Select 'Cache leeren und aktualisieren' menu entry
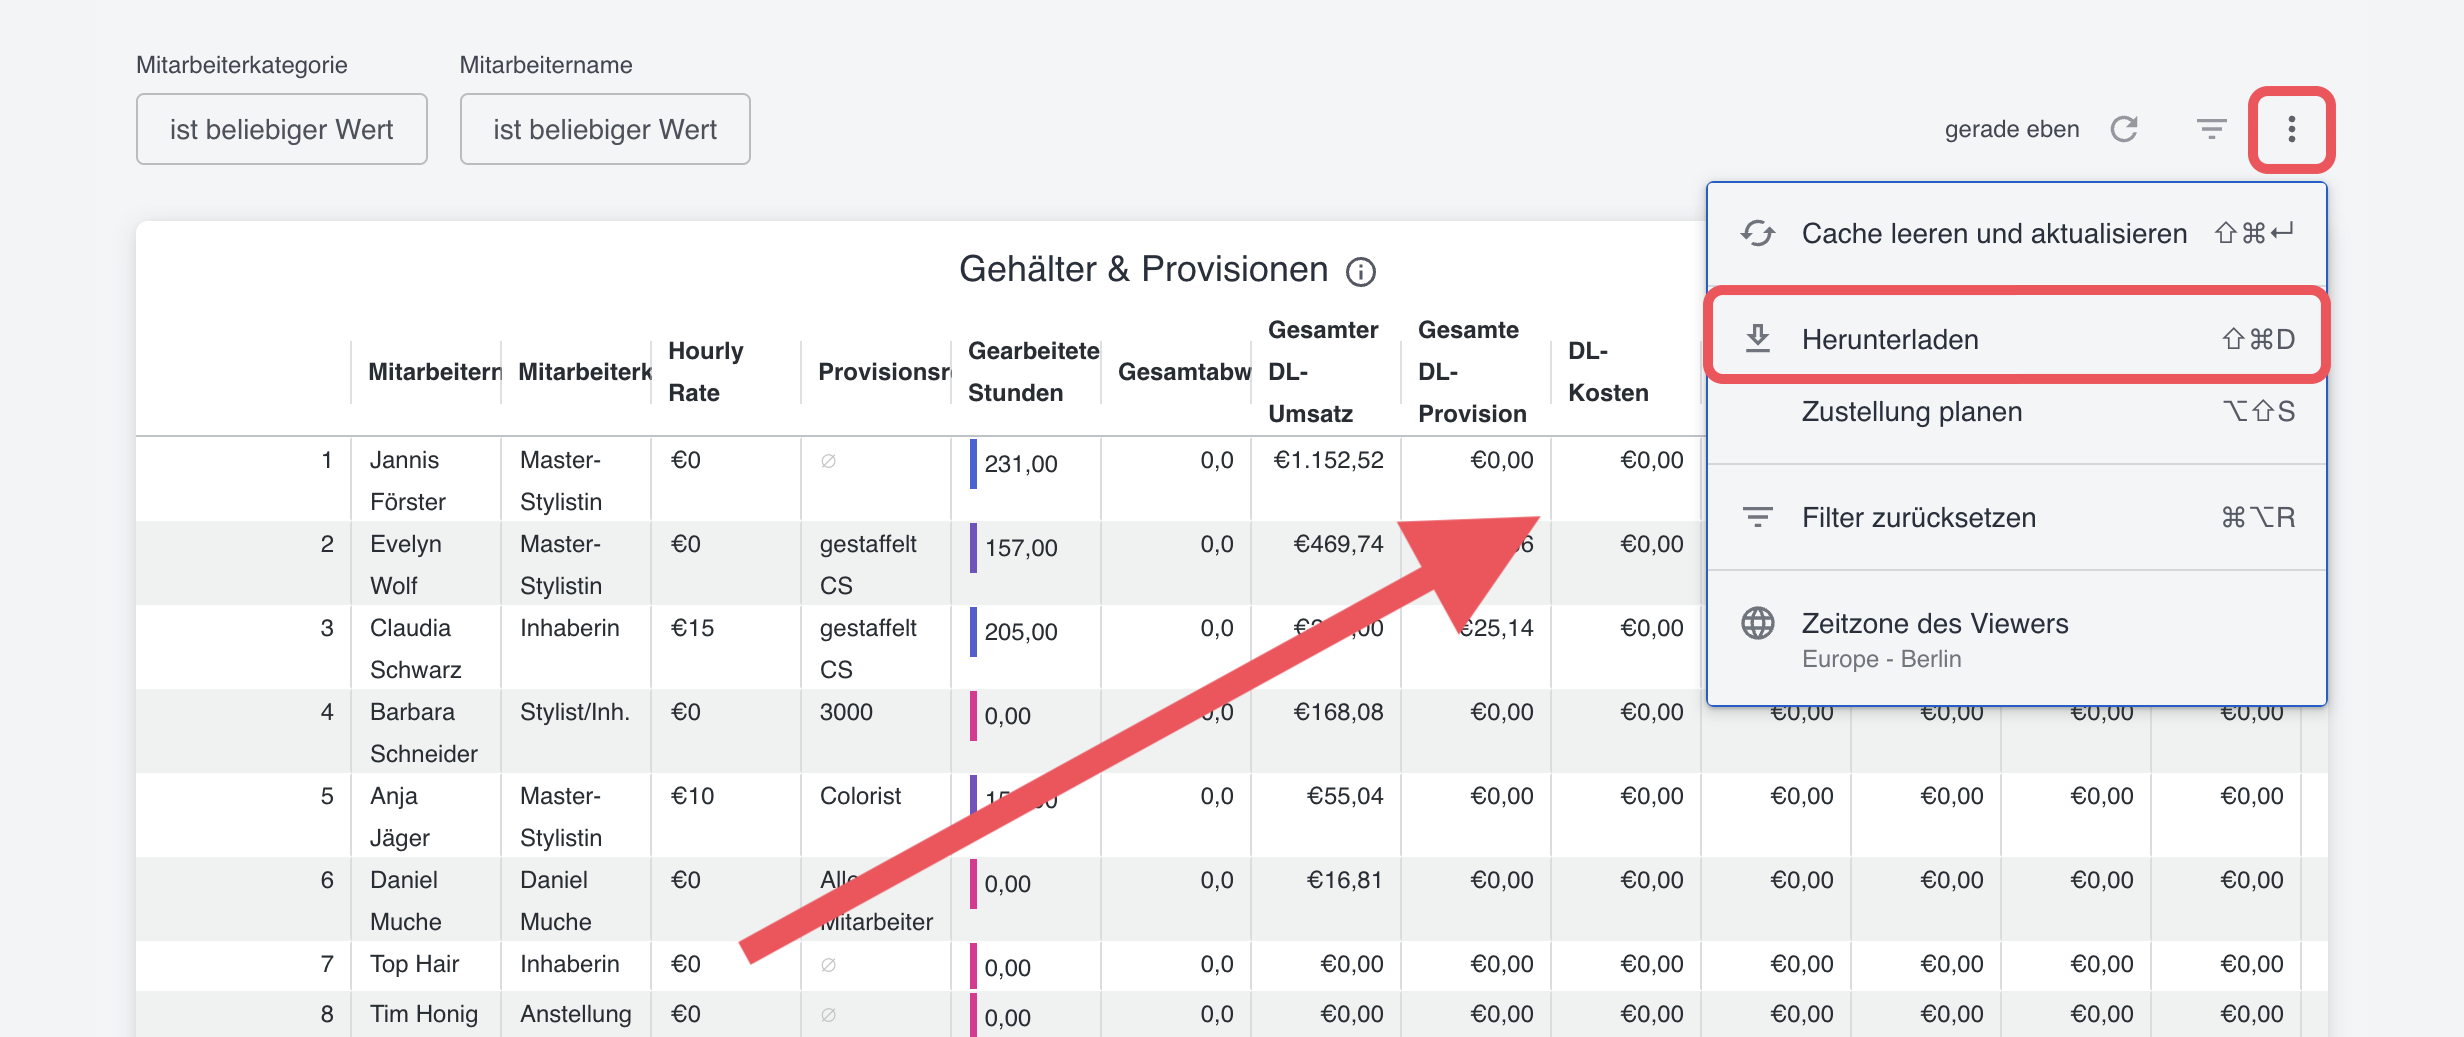Screen dimensions: 2464x1037 (2016, 233)
